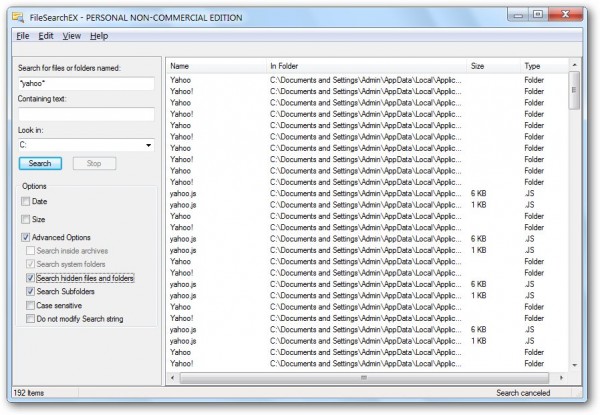This screenshot has height=415, width=600.
Task: Click the horizontal scrollbar thumb
Action: click(x=364, y=378)
